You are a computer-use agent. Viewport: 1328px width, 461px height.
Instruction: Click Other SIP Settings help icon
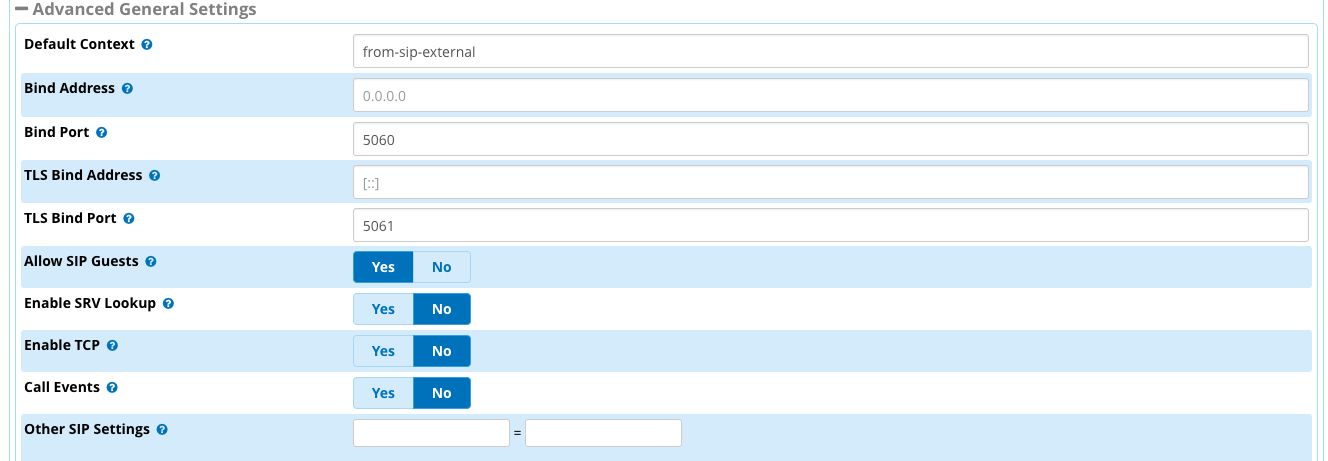162,429
